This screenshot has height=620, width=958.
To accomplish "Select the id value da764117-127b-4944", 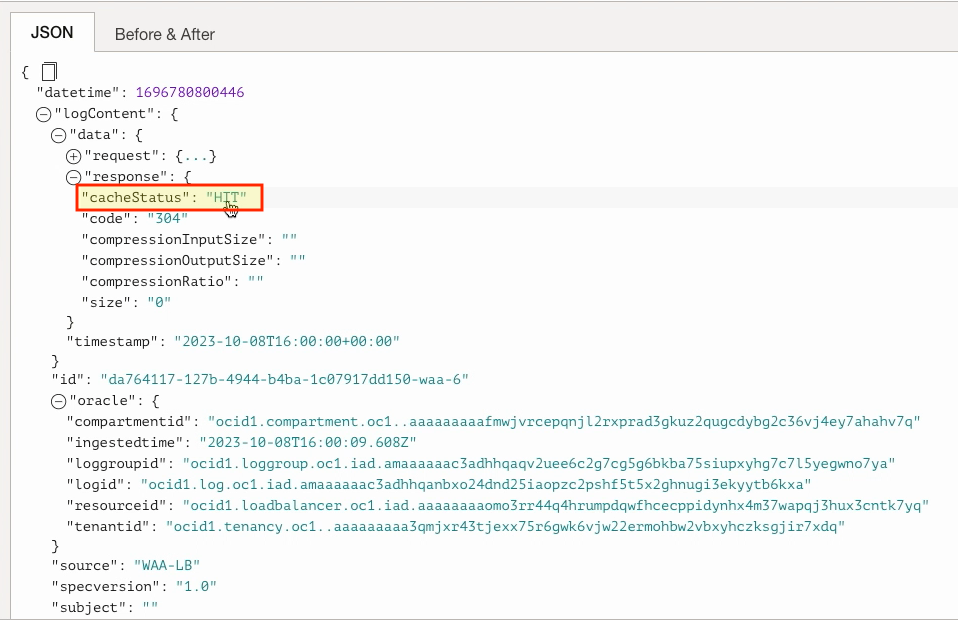I will tap(285, 379).
